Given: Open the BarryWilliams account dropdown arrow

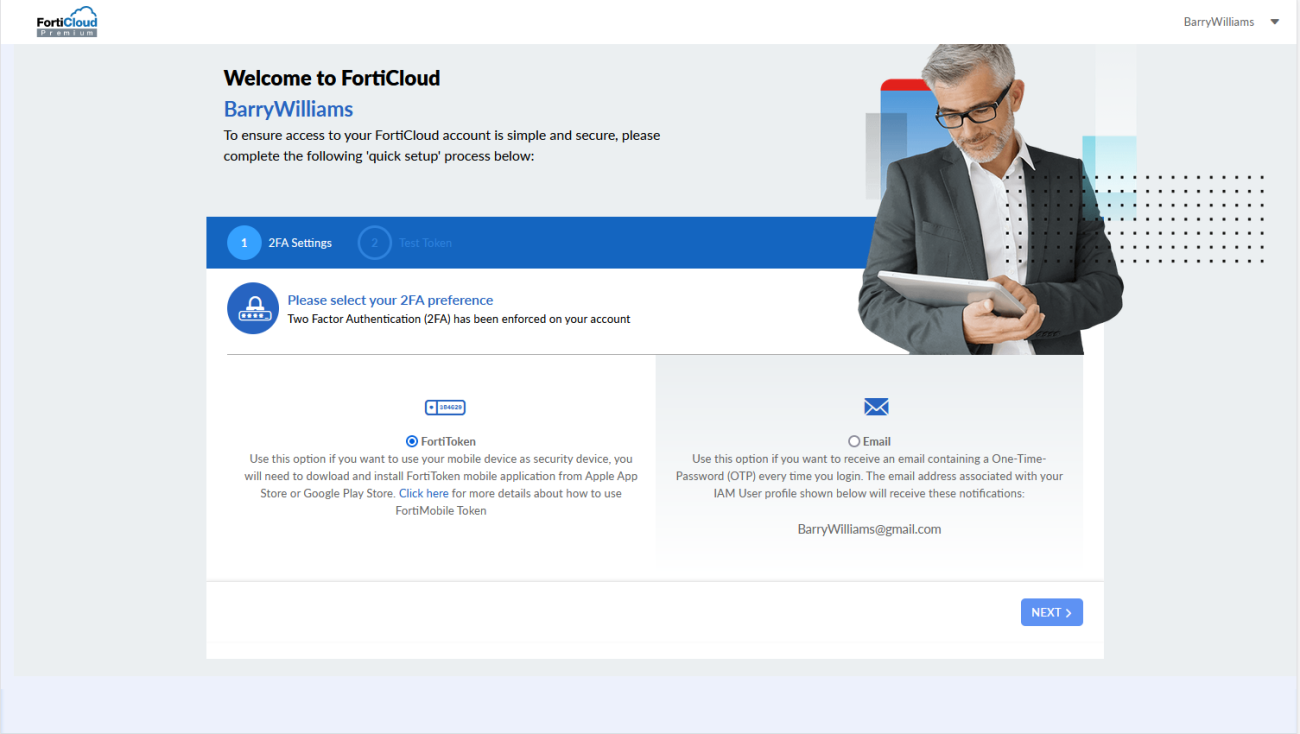Looking at the screenshot, I should [x=1274, y=22].
